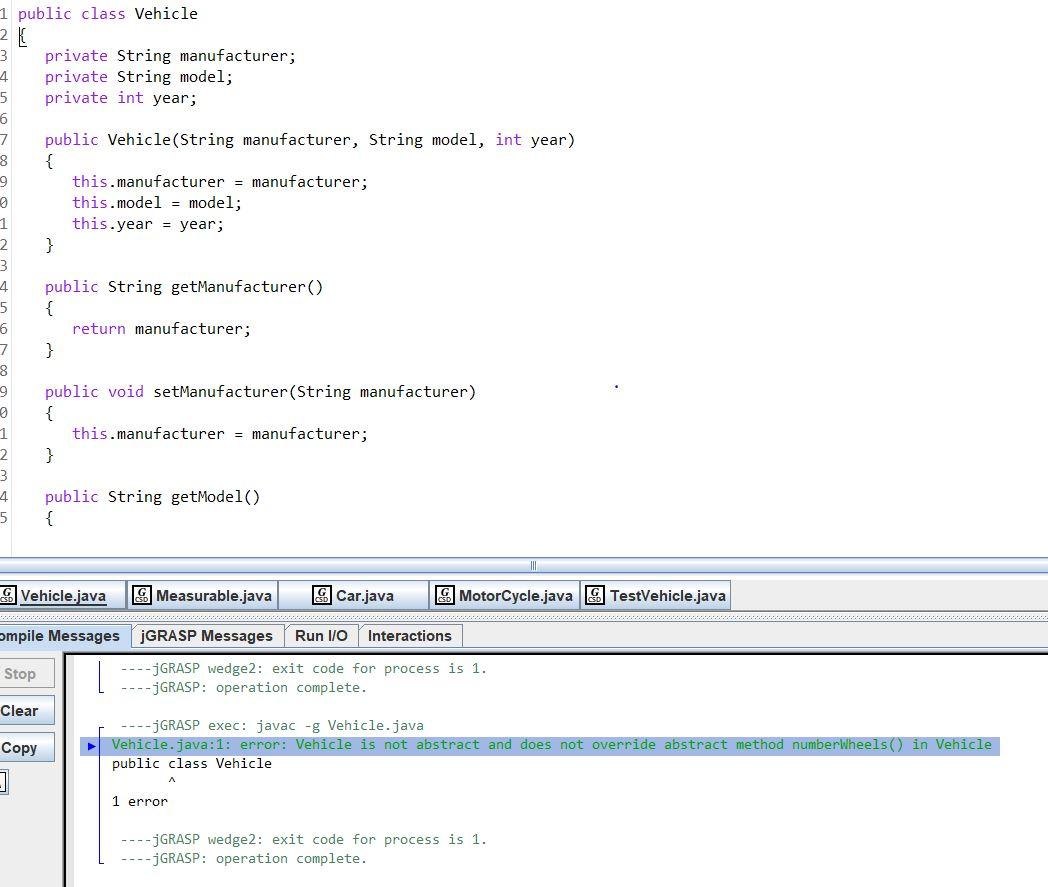Switch to the jGRASP Messages tab
The width and height of the screenshot is (1048, 887).
click(206, 635)
